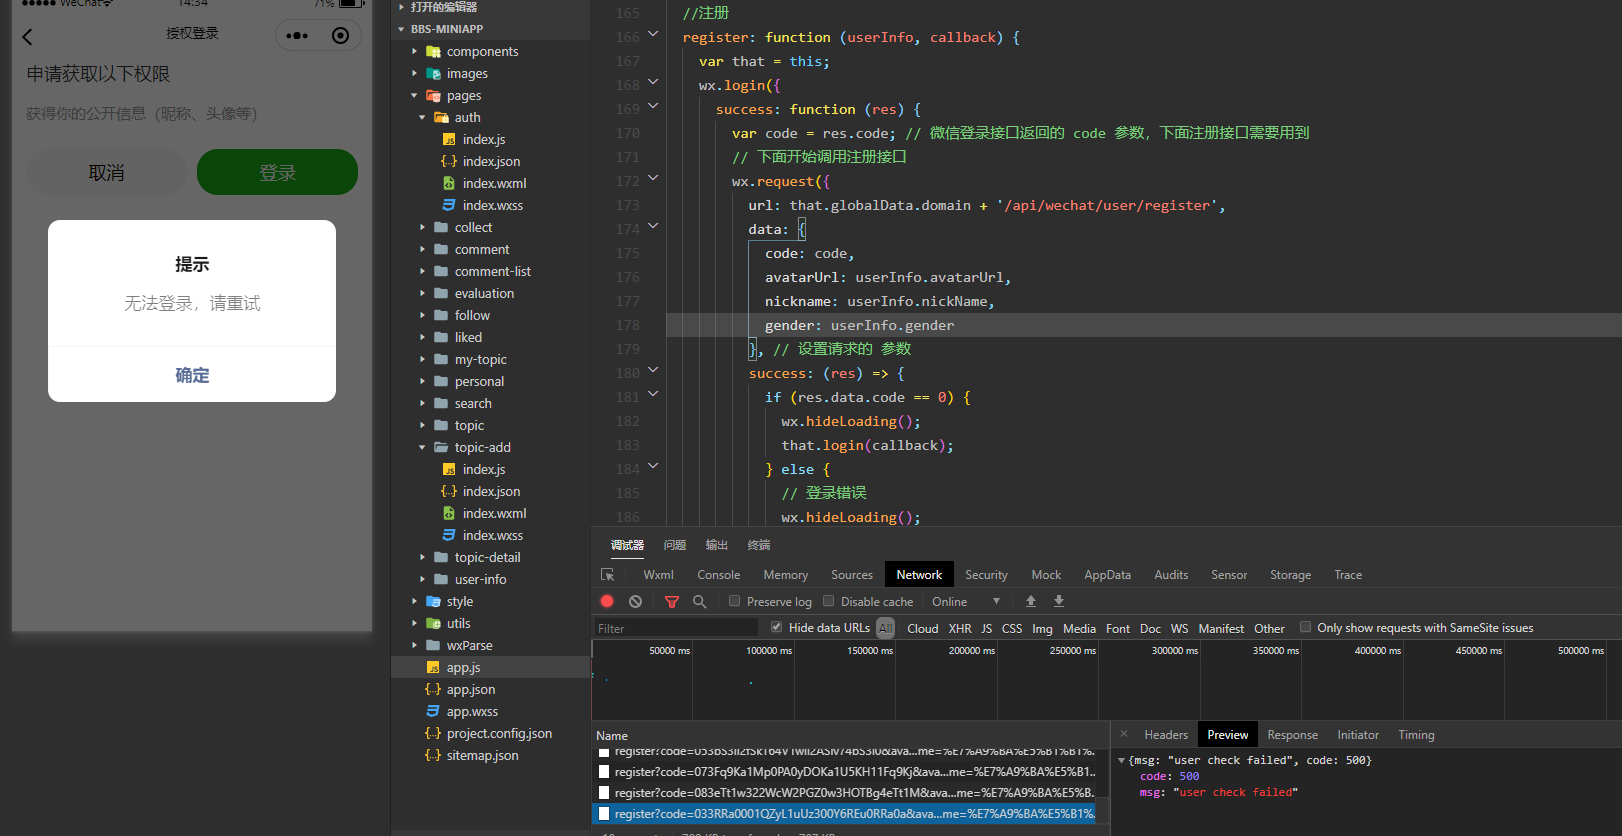Open network search magnifier
The width and height of the screenshot is (1622, 836).
(x=700, y=602)
